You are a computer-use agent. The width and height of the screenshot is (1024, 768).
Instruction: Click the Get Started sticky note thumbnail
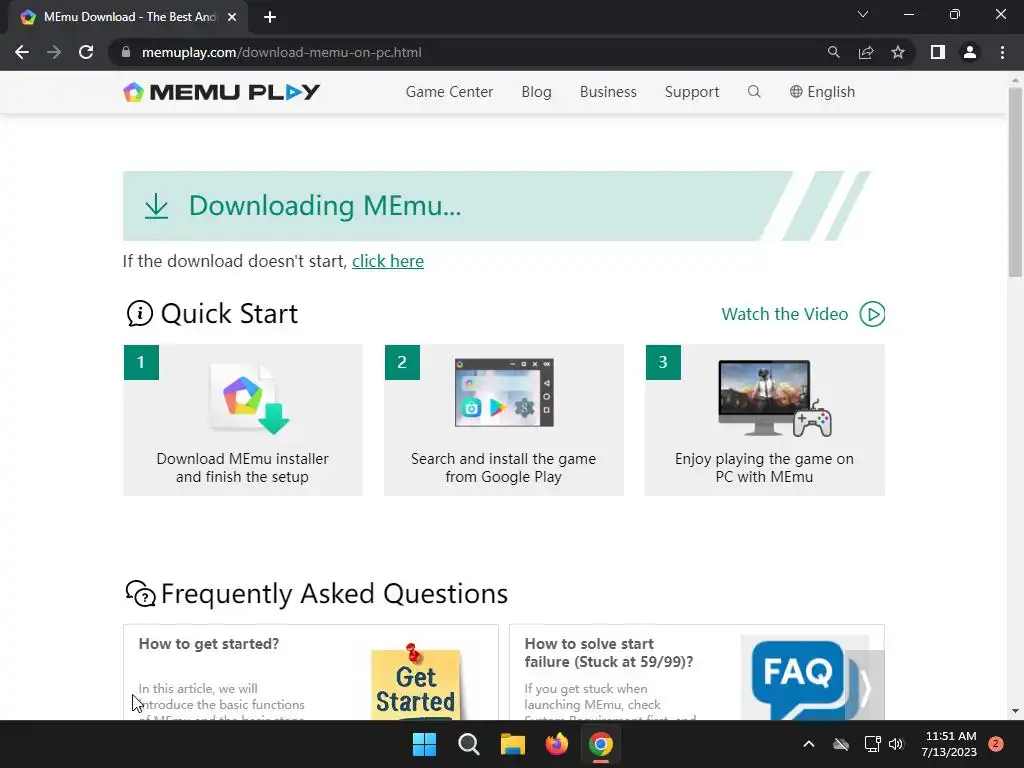(x=415, y=683)
